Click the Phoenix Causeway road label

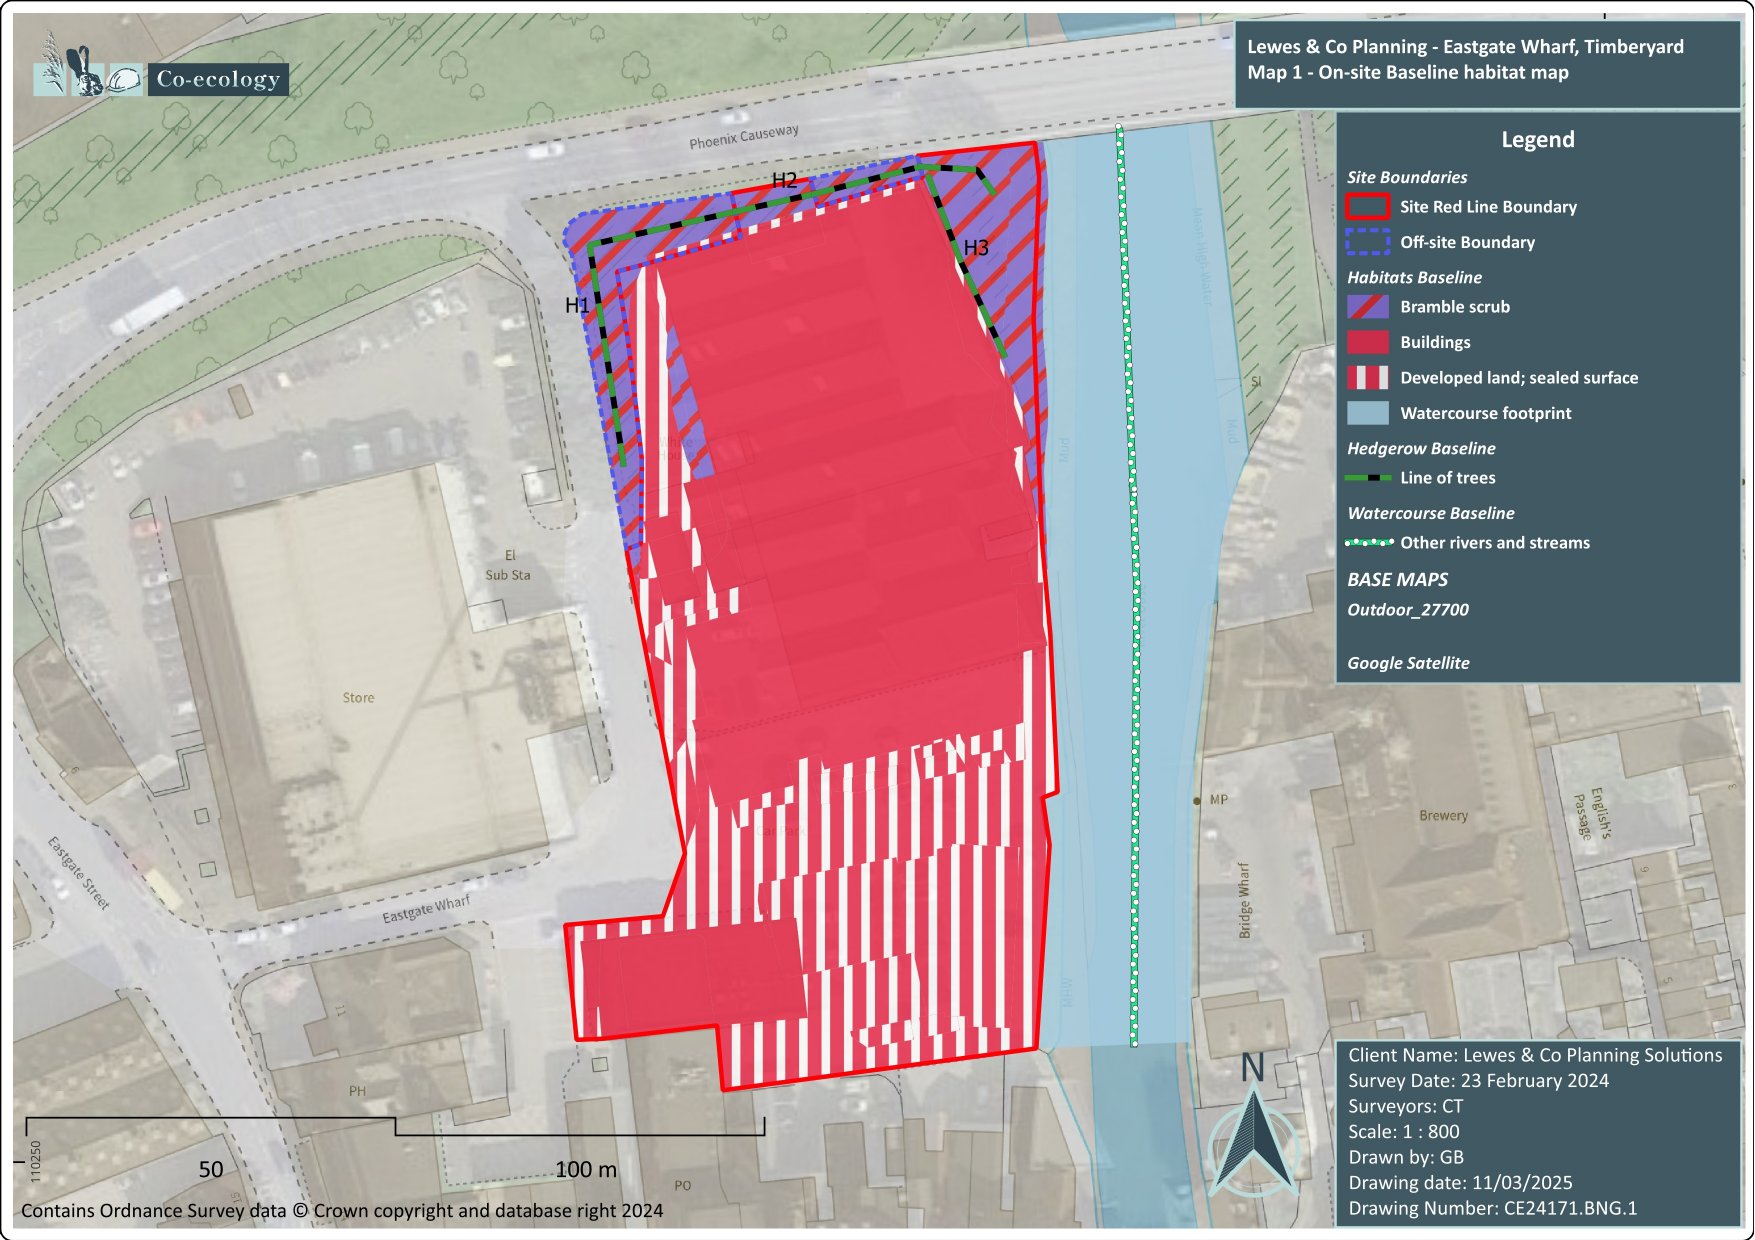tap(743, 137)
